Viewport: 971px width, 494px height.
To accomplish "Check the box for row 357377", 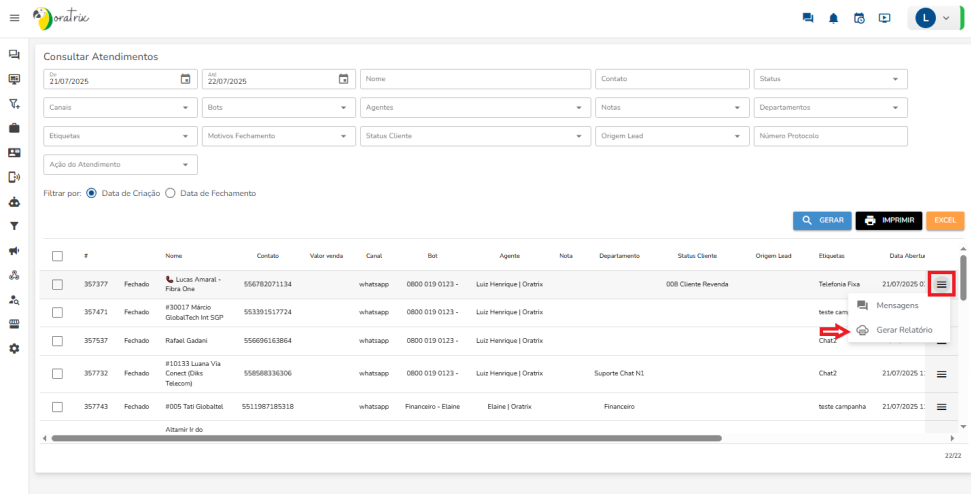I will [x=57, y=285].
